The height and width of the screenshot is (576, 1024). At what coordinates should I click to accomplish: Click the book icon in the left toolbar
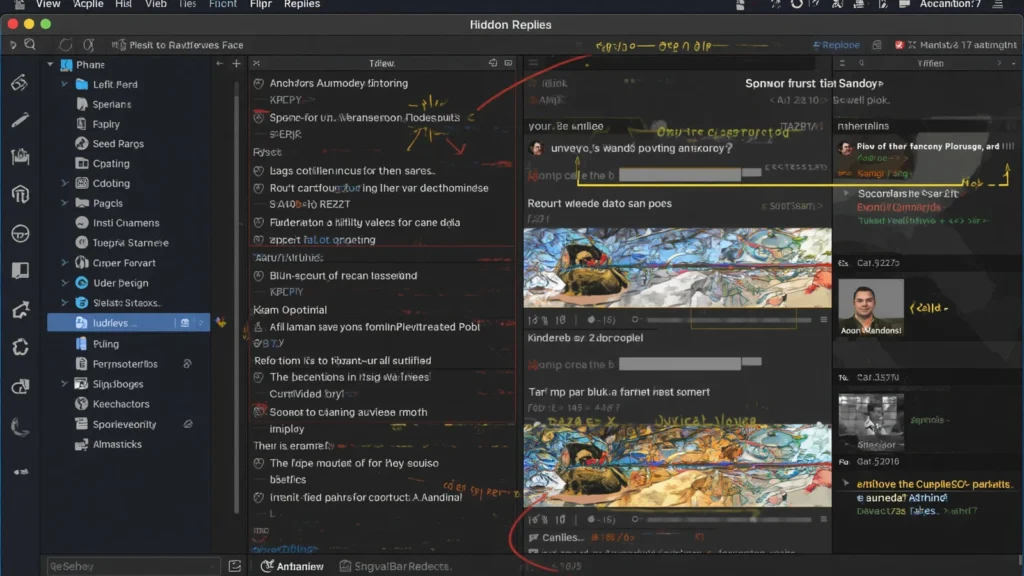coord(20,270)
